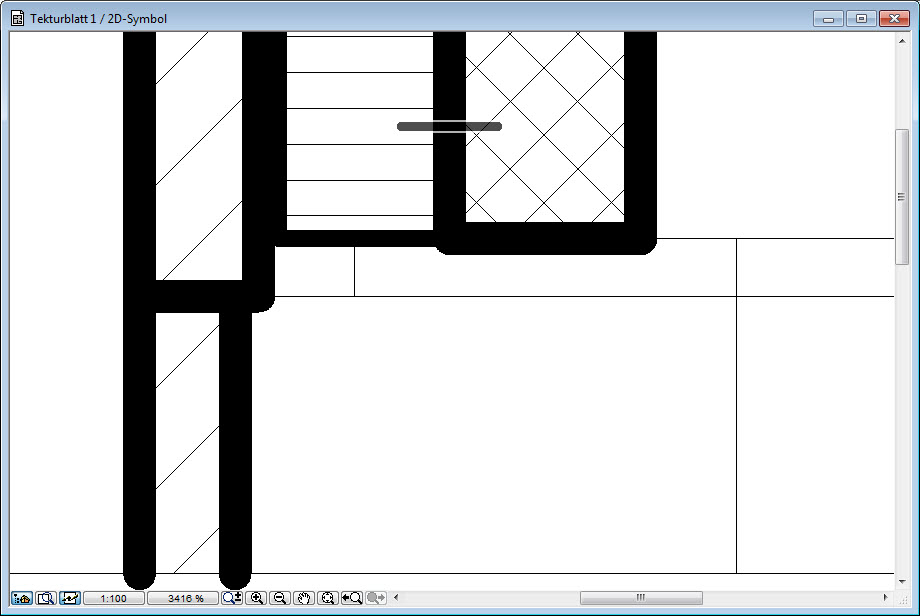This screenshot has width=920, height=616.
Task: Go to previous zoom view
Action: point(351,598)
